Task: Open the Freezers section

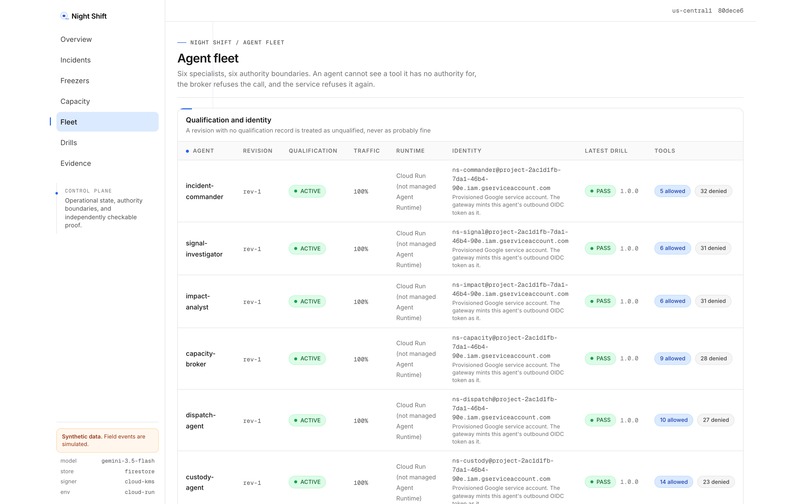Action: click(75, 81)
